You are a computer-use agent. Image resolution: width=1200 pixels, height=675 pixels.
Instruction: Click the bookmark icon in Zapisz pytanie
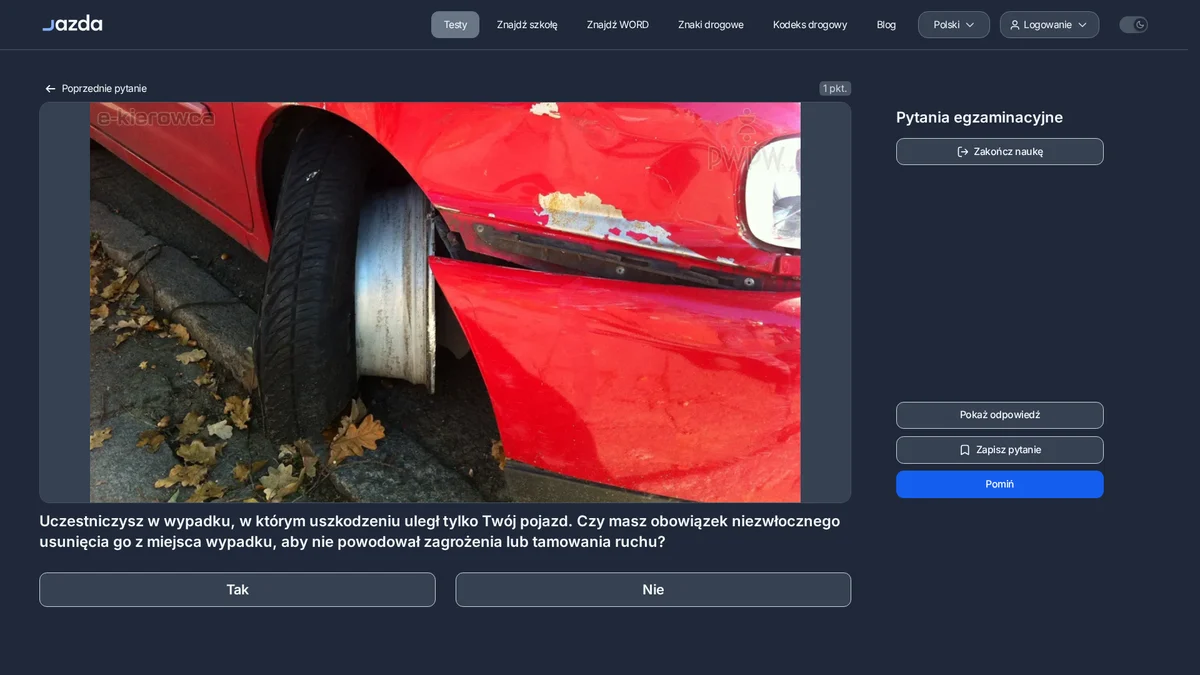coord(965,450)
